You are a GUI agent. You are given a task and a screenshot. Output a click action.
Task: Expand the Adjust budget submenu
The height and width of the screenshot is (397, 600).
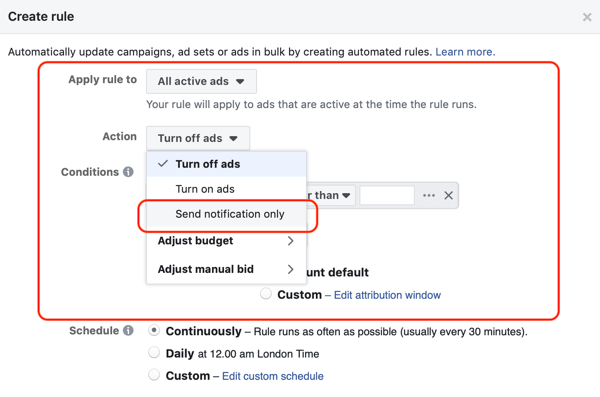pos(226,241)
